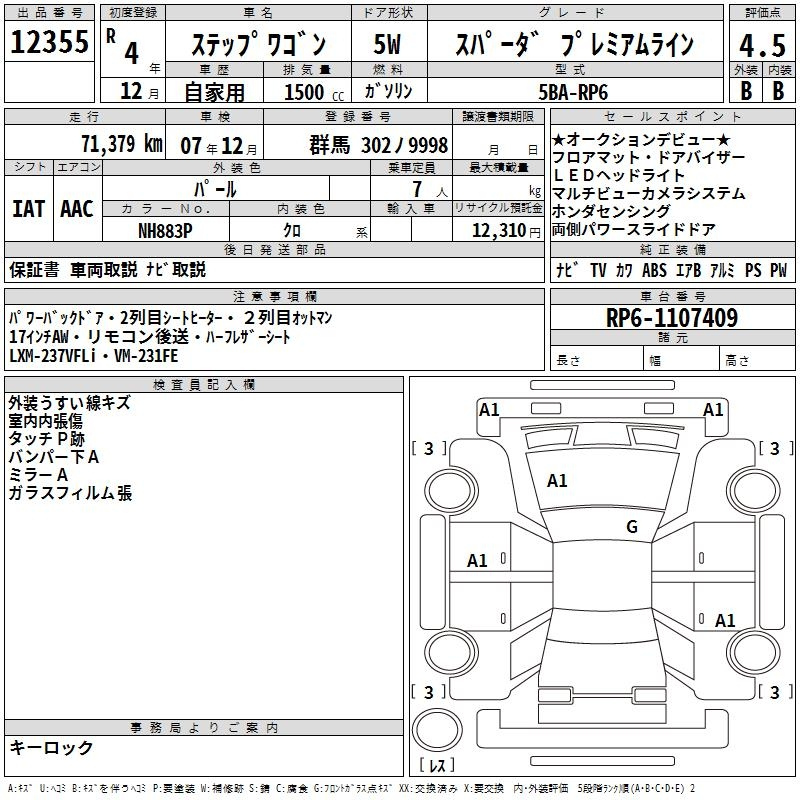
Task: Click the lot number 12355
Action: click(49, 42)
